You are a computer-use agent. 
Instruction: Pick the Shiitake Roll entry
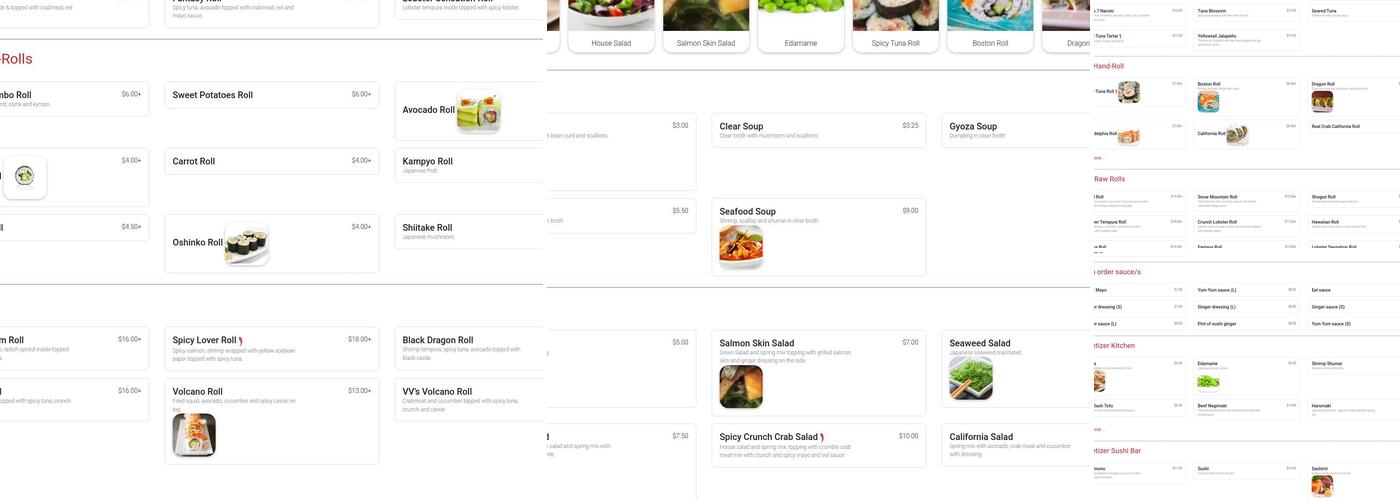(470, 231)
